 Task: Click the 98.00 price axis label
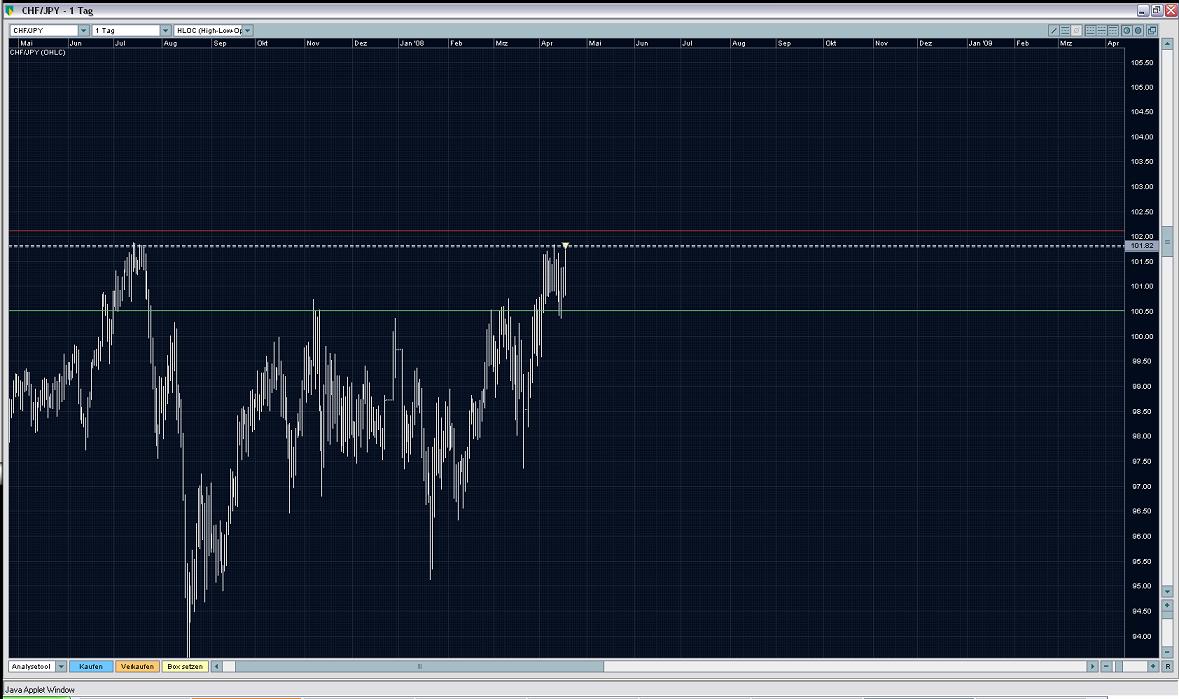click(1141, 436)
